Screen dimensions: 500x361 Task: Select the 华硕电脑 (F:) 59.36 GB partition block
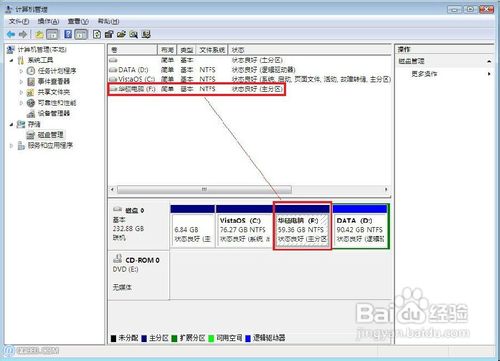point(302,226)
